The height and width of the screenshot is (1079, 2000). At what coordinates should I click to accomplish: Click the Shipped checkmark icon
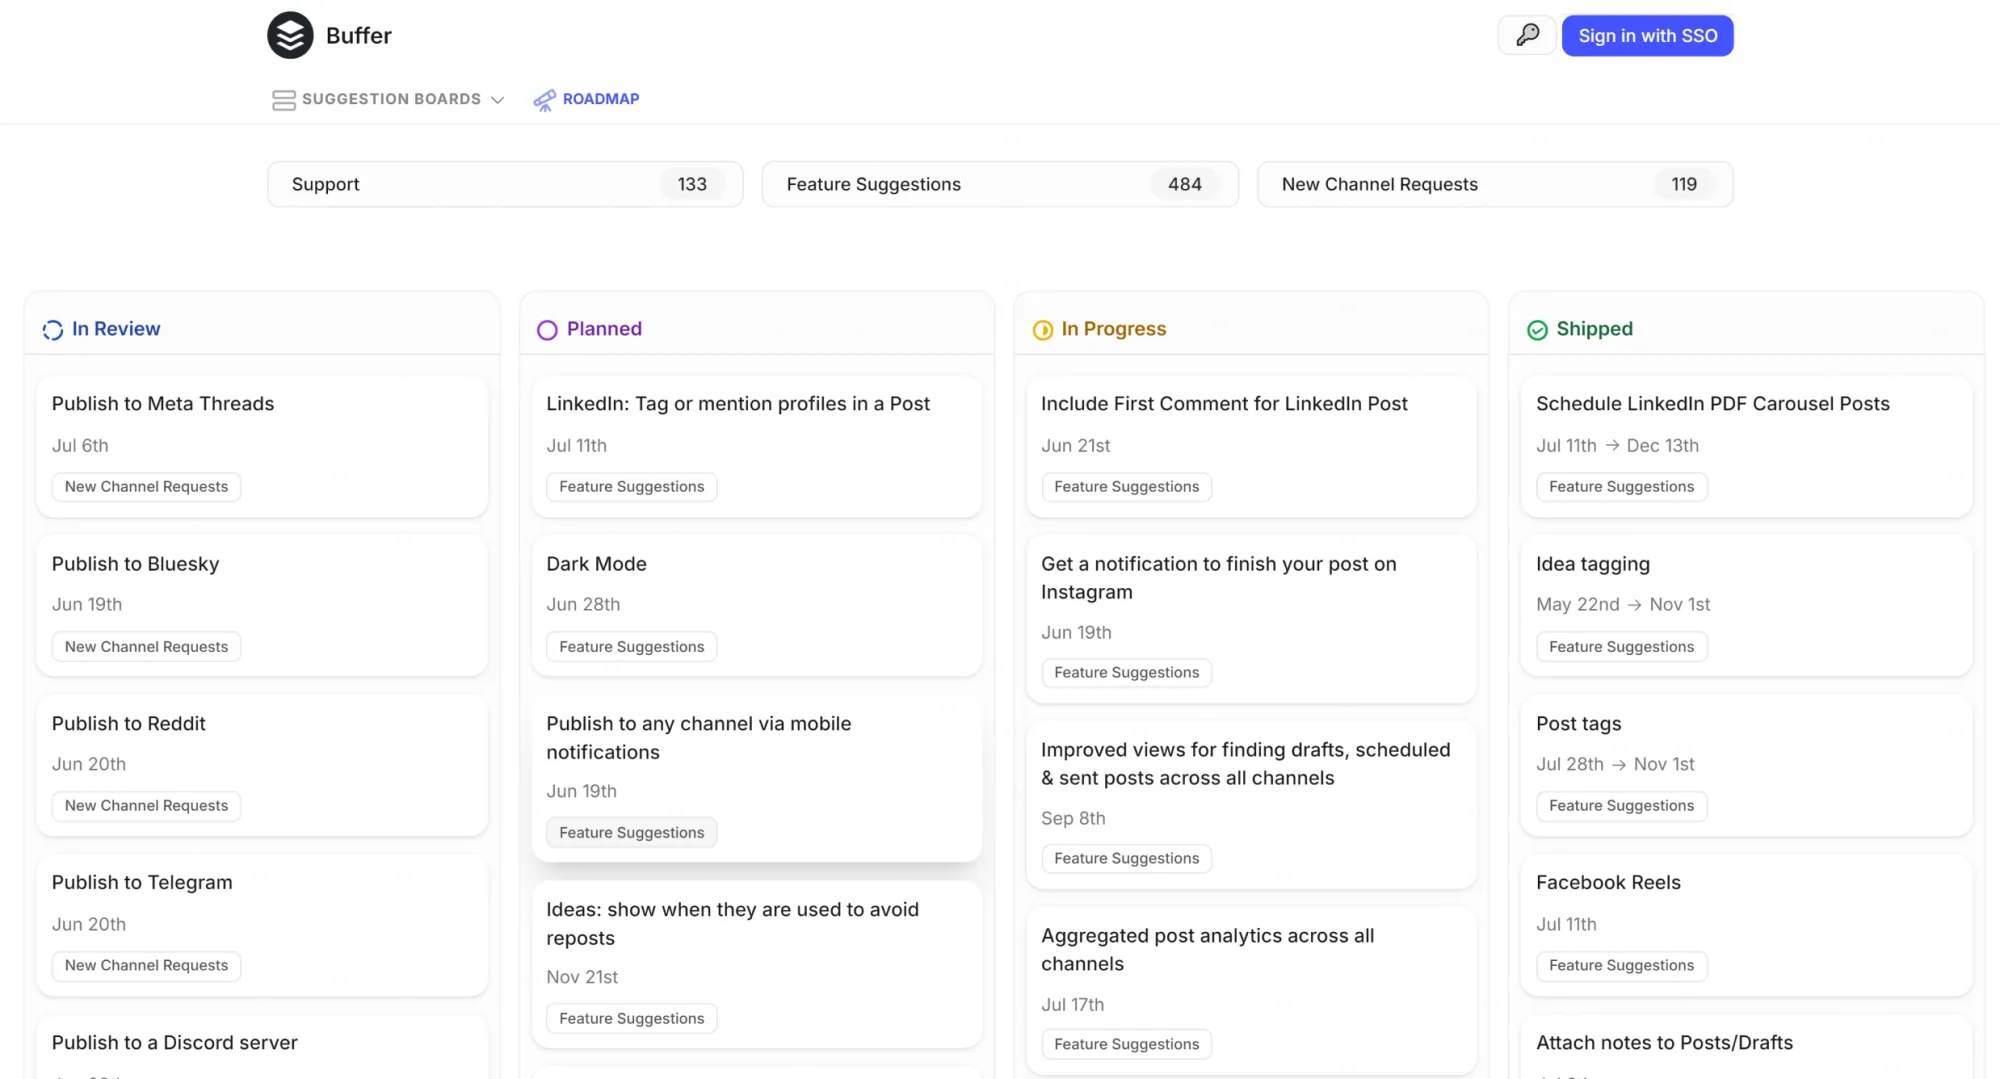click(x=1537, y=329)
